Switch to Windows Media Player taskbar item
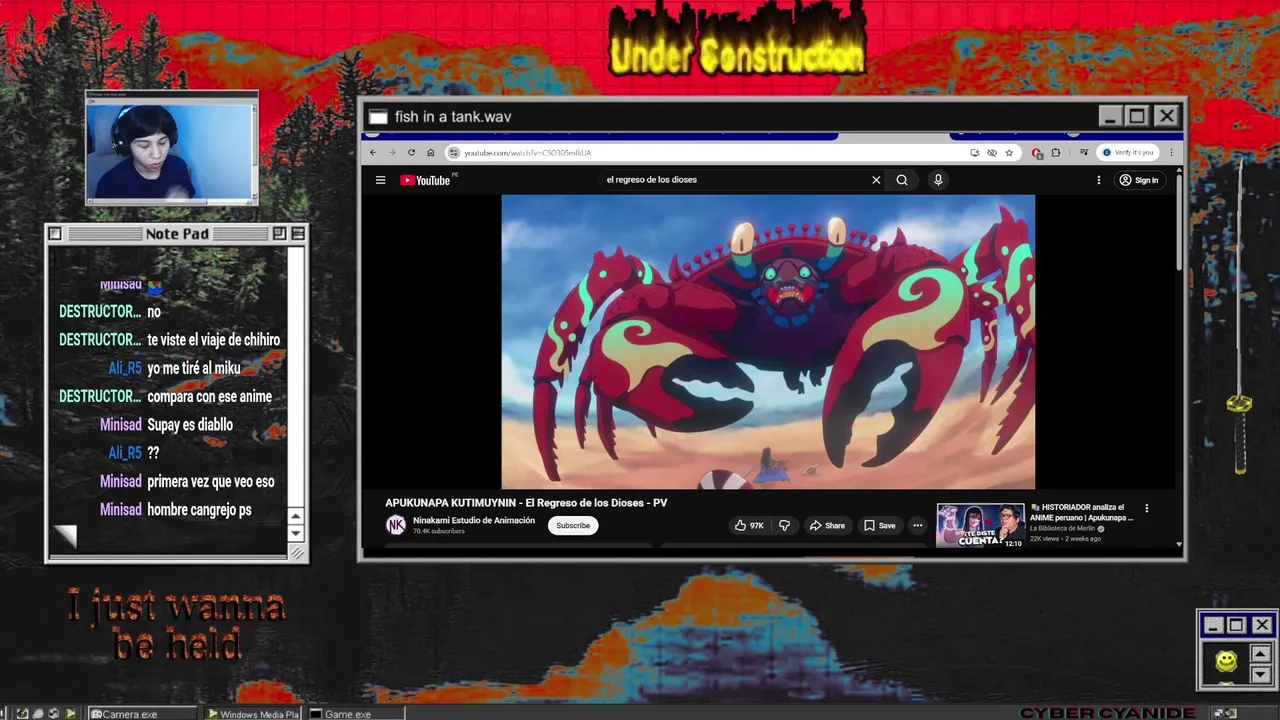Screen dimensions: 1280x720 point(254,713)
